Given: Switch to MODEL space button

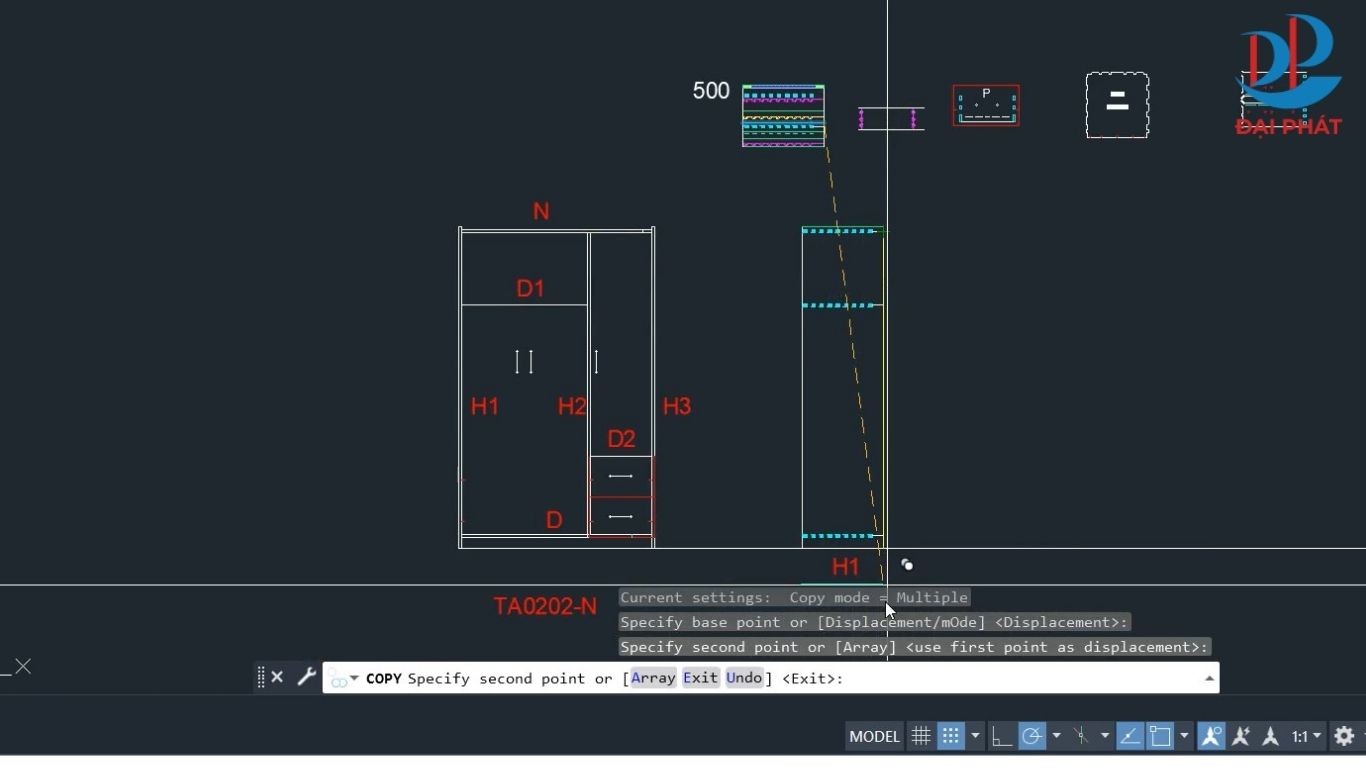Looking at the screenshot, I should (x=874, y=736).
